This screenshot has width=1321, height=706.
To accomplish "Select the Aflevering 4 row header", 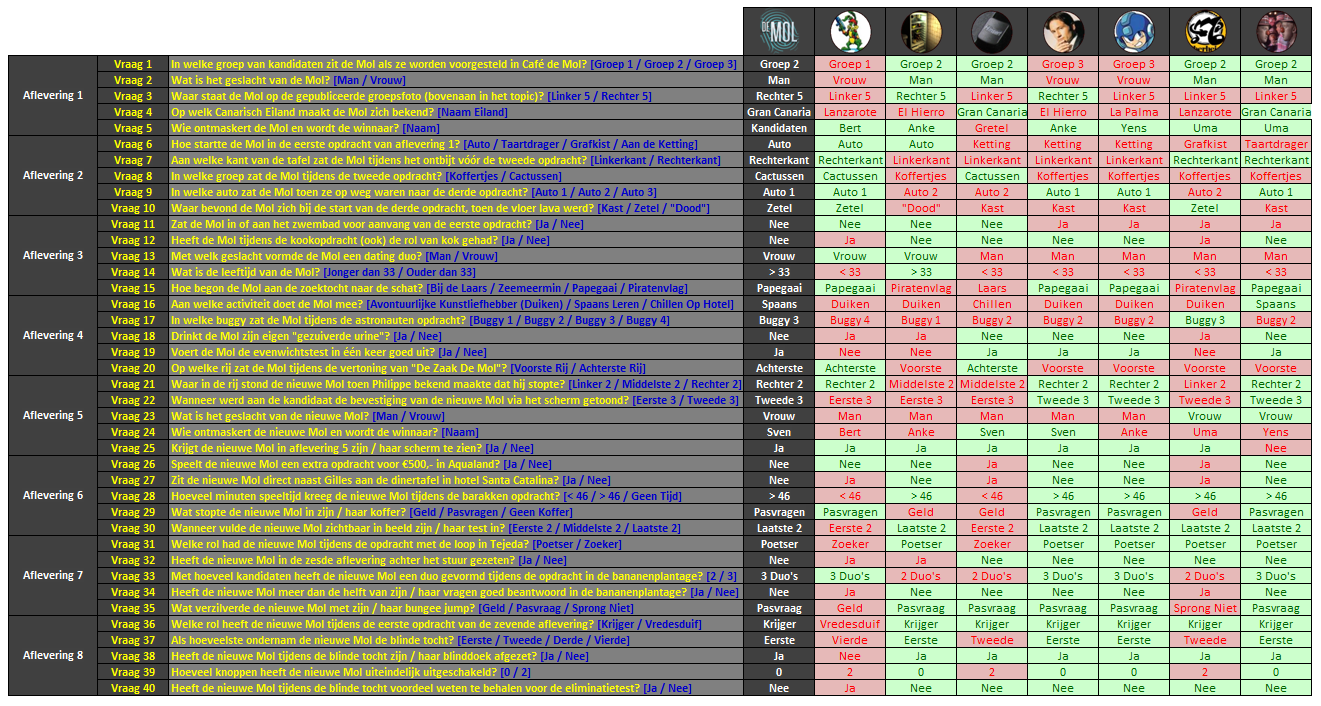I will (x=54, y=336).
